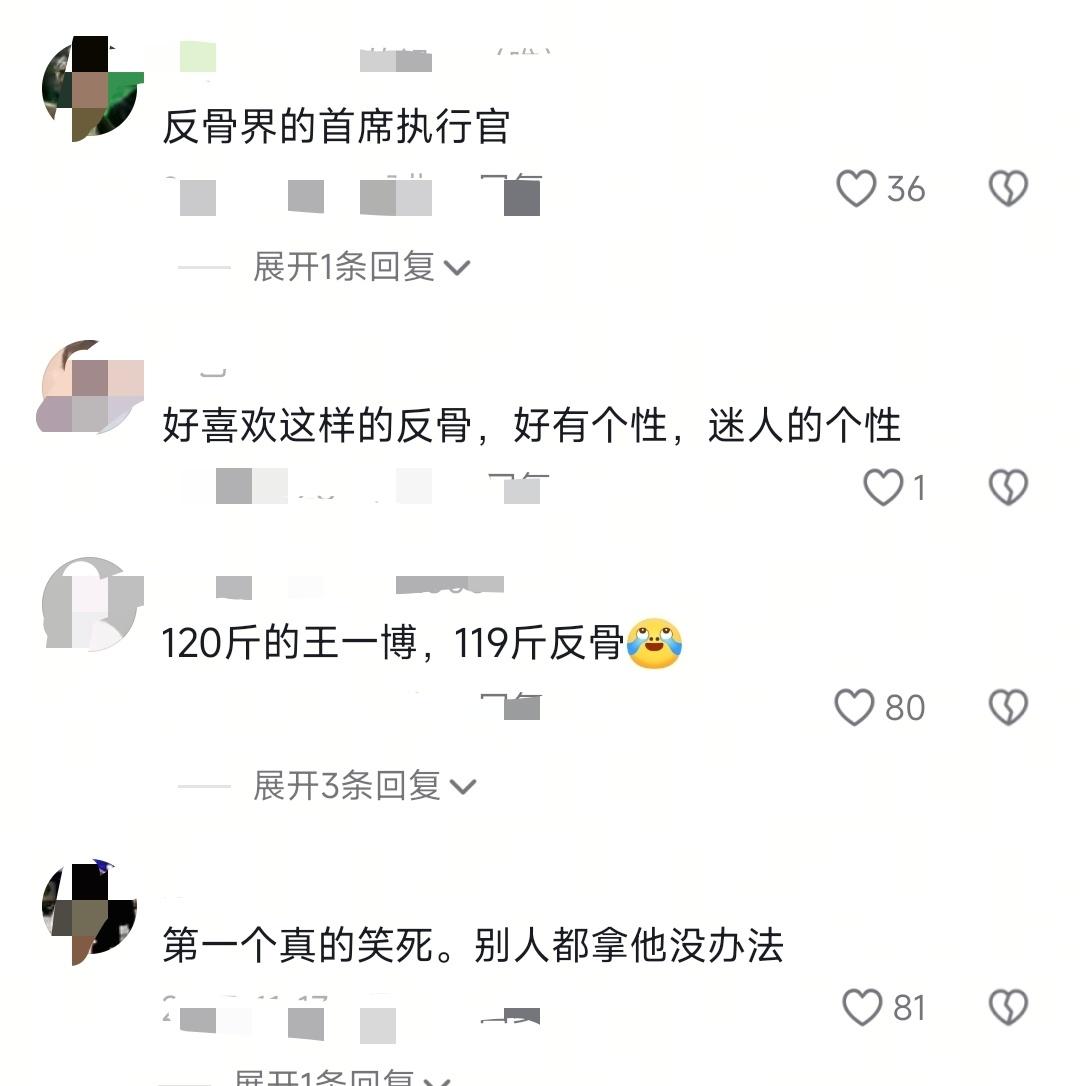The image size is (1080, 1086).
Task: Open second commenter's avatar profile
Action: coord(91,387)
